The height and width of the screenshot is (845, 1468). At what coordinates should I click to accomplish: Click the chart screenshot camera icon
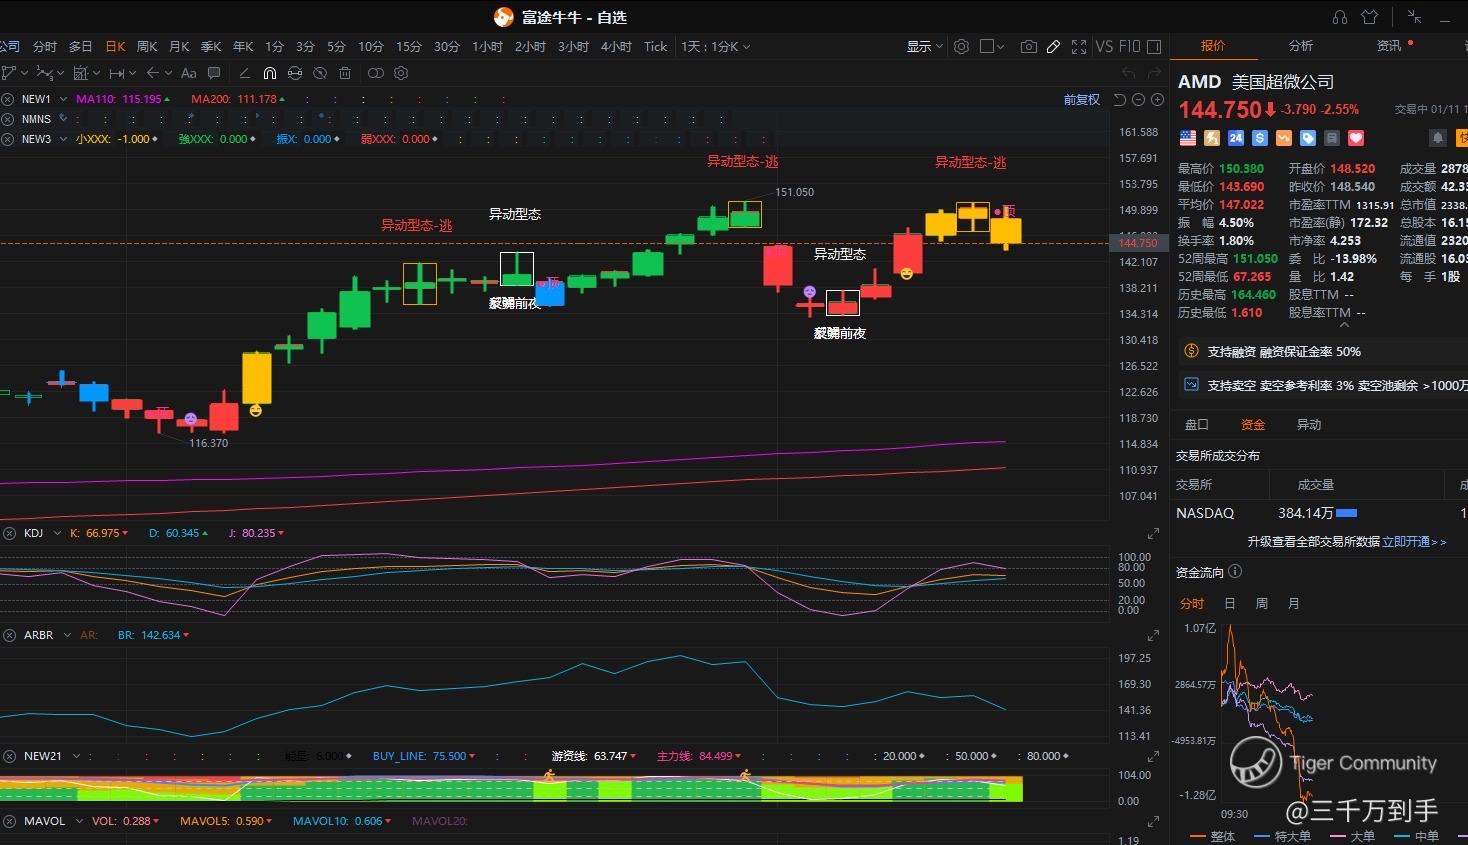[x=1028, y=47]
